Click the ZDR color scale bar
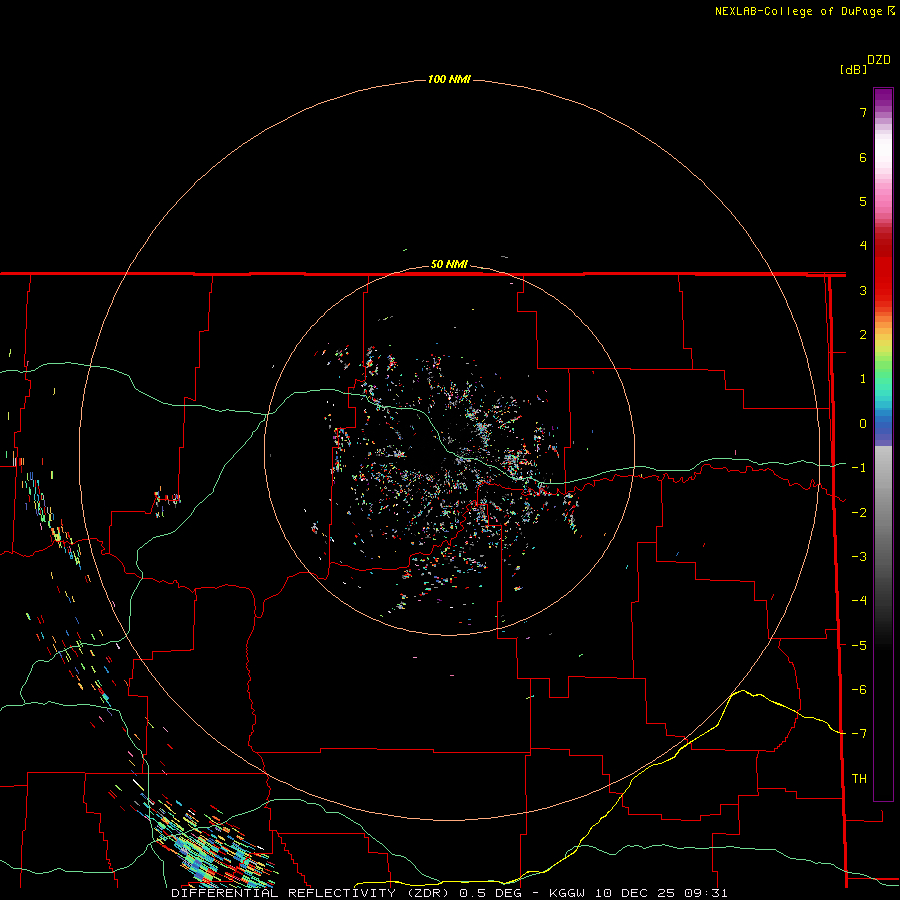 pos(883,444)
